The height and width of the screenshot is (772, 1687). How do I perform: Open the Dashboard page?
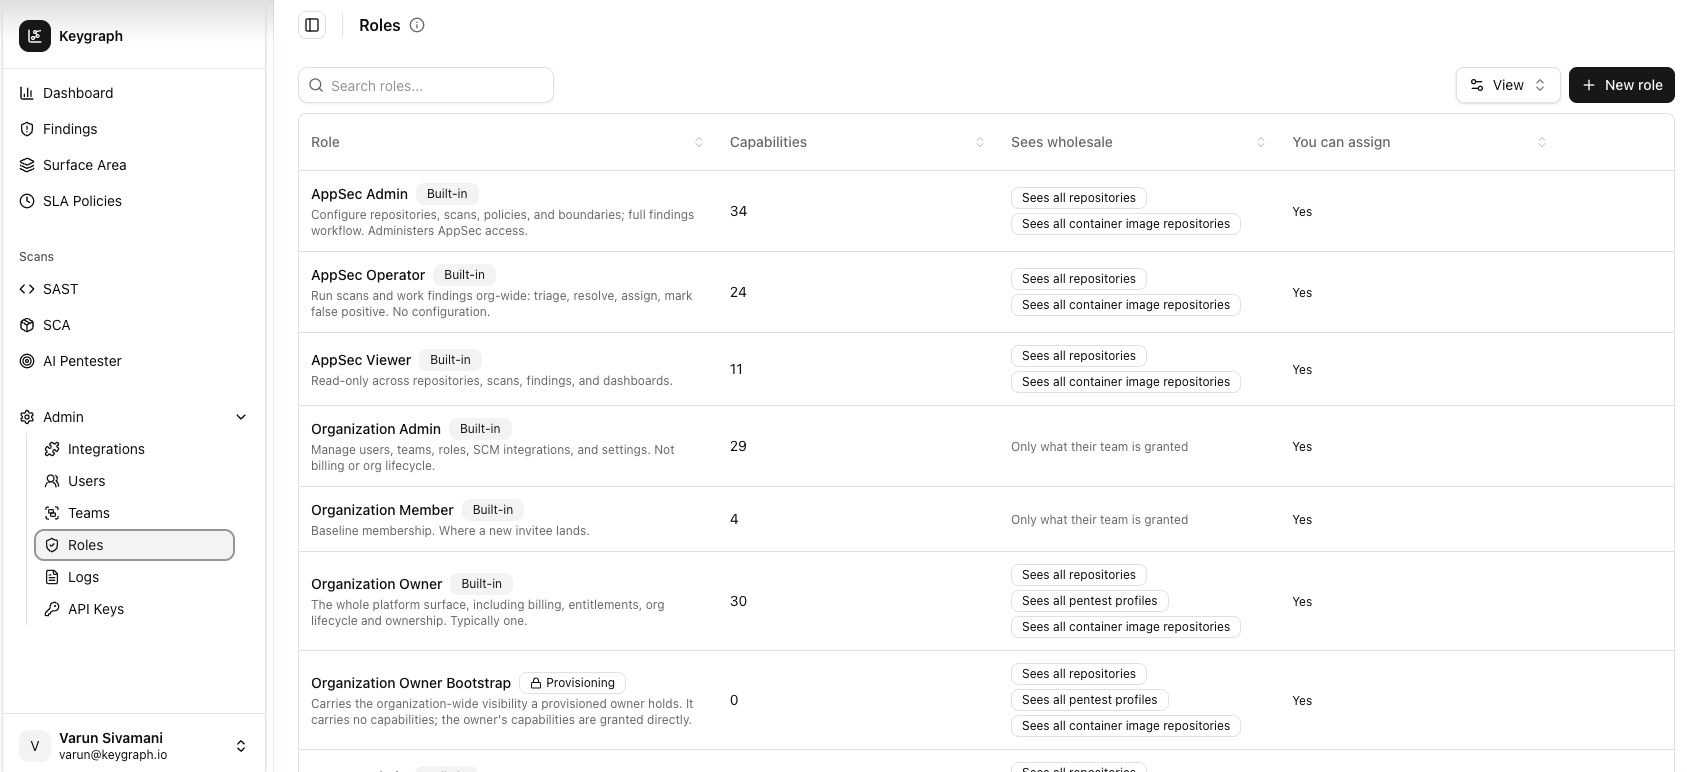[x=134, y=93]
